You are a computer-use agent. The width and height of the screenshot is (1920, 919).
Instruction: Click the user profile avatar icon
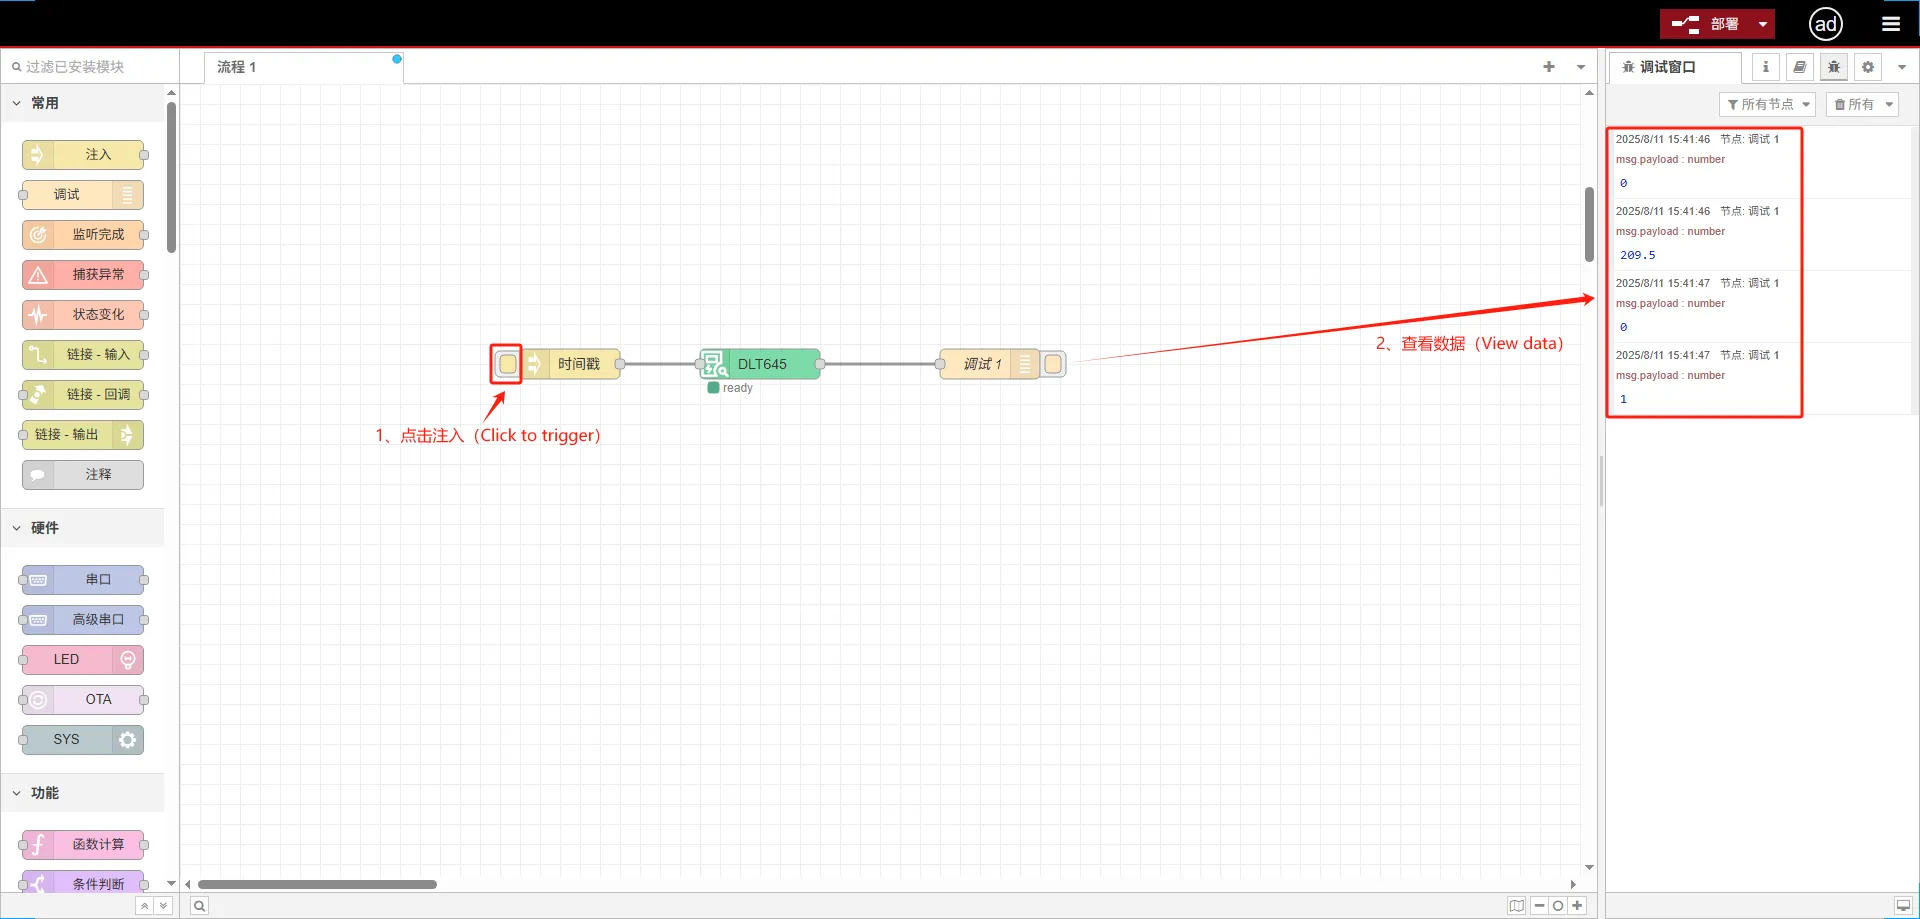click(1825, 24)
